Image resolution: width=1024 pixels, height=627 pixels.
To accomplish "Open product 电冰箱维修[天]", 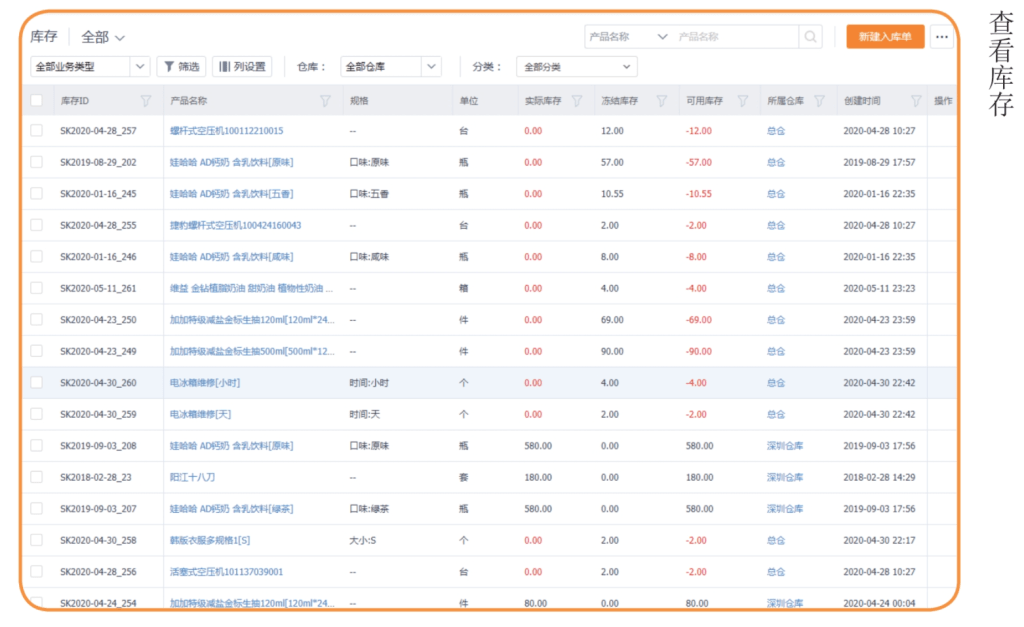I will [x=200, y=414].
